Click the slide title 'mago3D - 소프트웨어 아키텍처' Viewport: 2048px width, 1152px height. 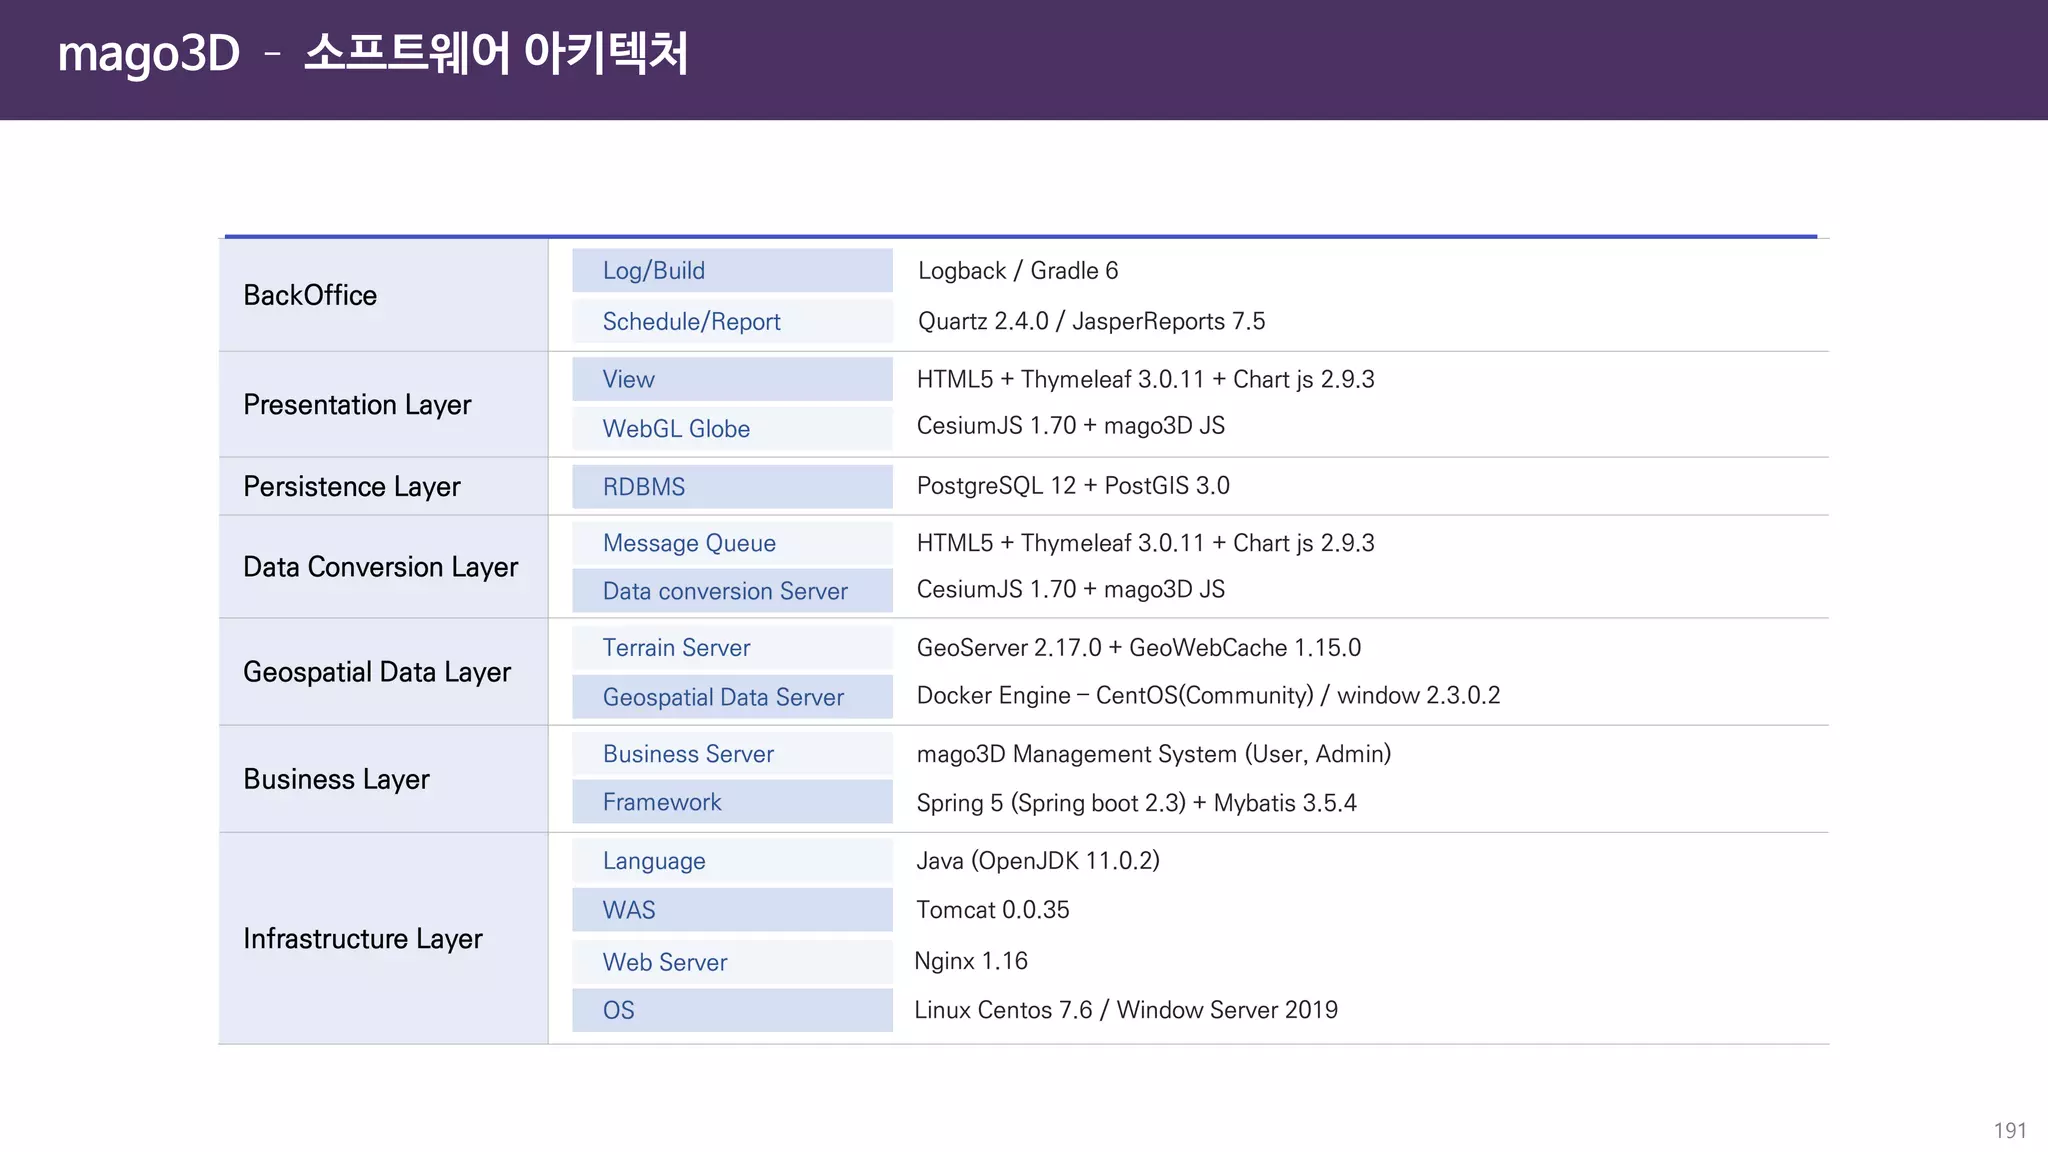point(373,53)
